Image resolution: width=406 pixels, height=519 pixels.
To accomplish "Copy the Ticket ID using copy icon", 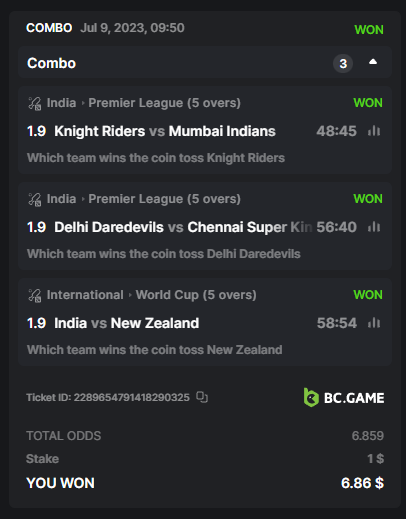I will [202, 397].
